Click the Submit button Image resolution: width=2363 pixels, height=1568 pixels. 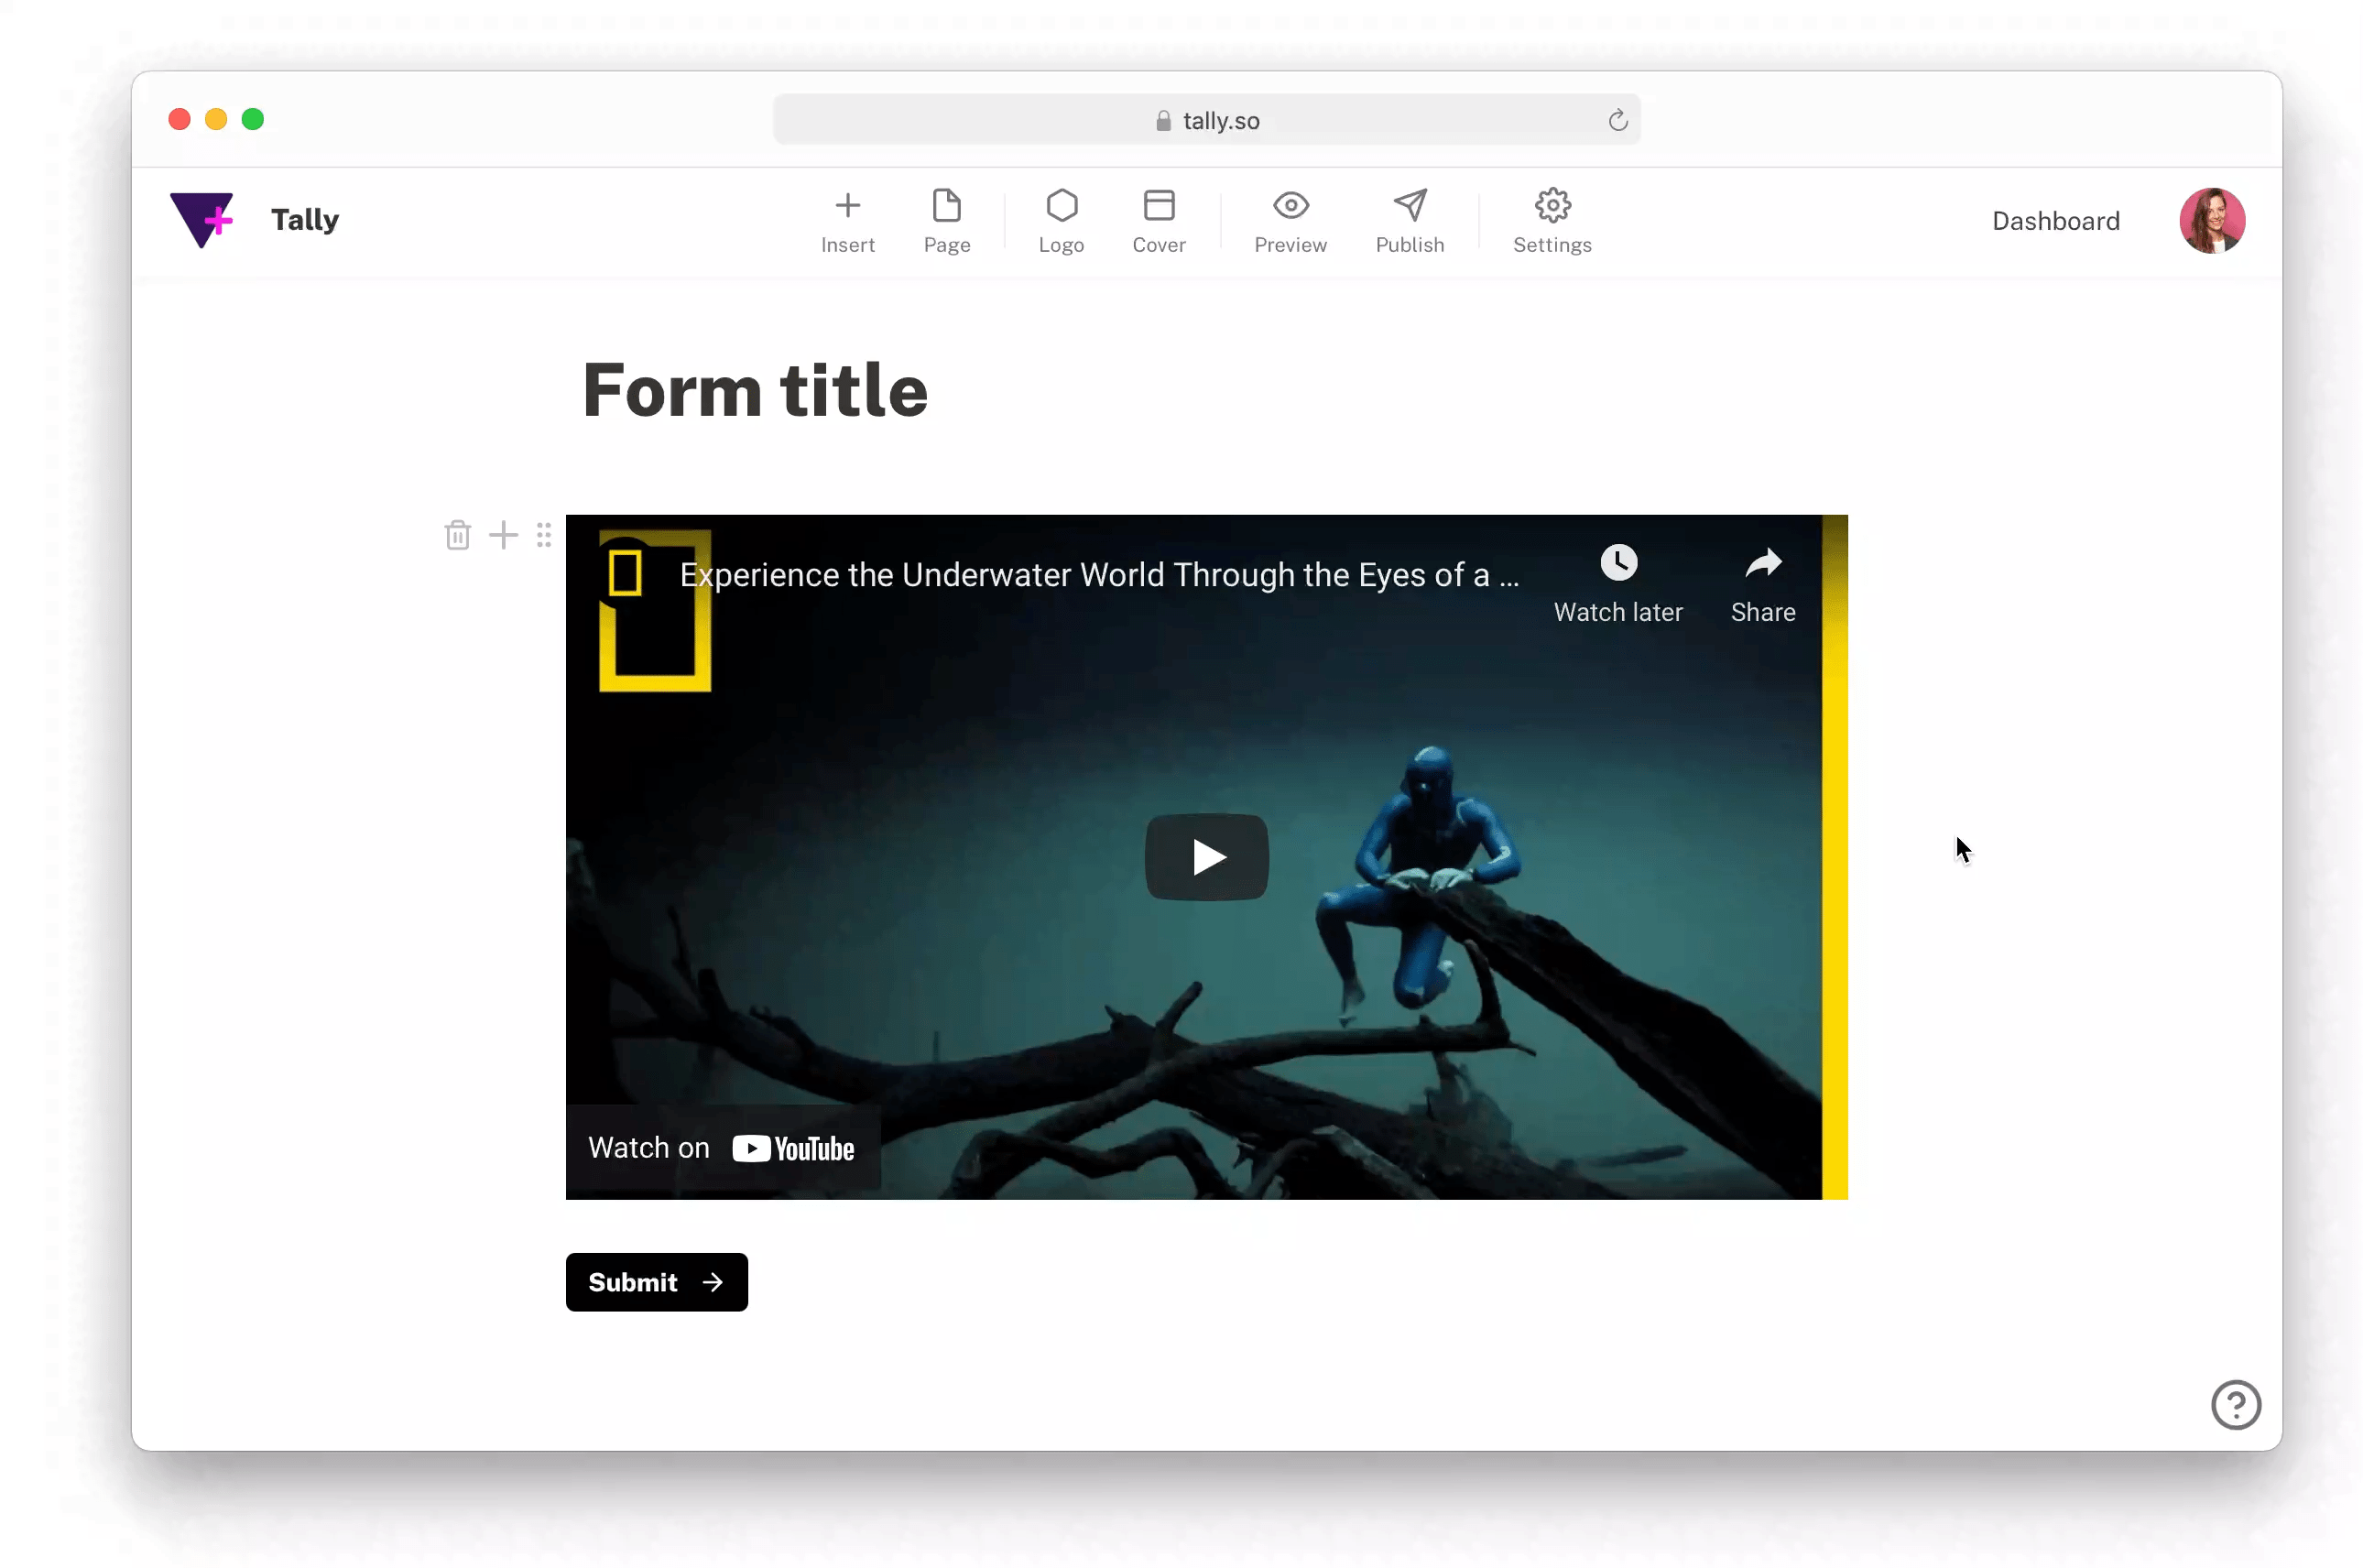pos(656,1282)
